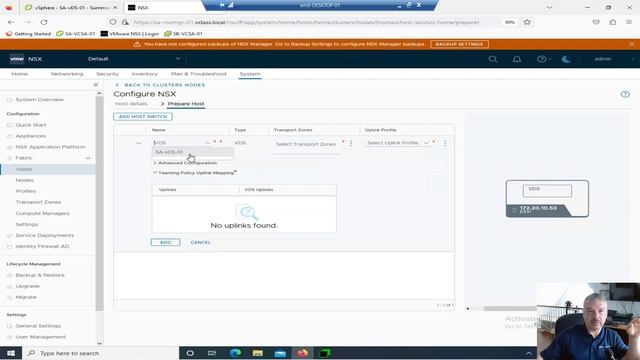Open Microsoft Edge from taskbar
This screenshot has width=640, height=360.
pos(235,353)
